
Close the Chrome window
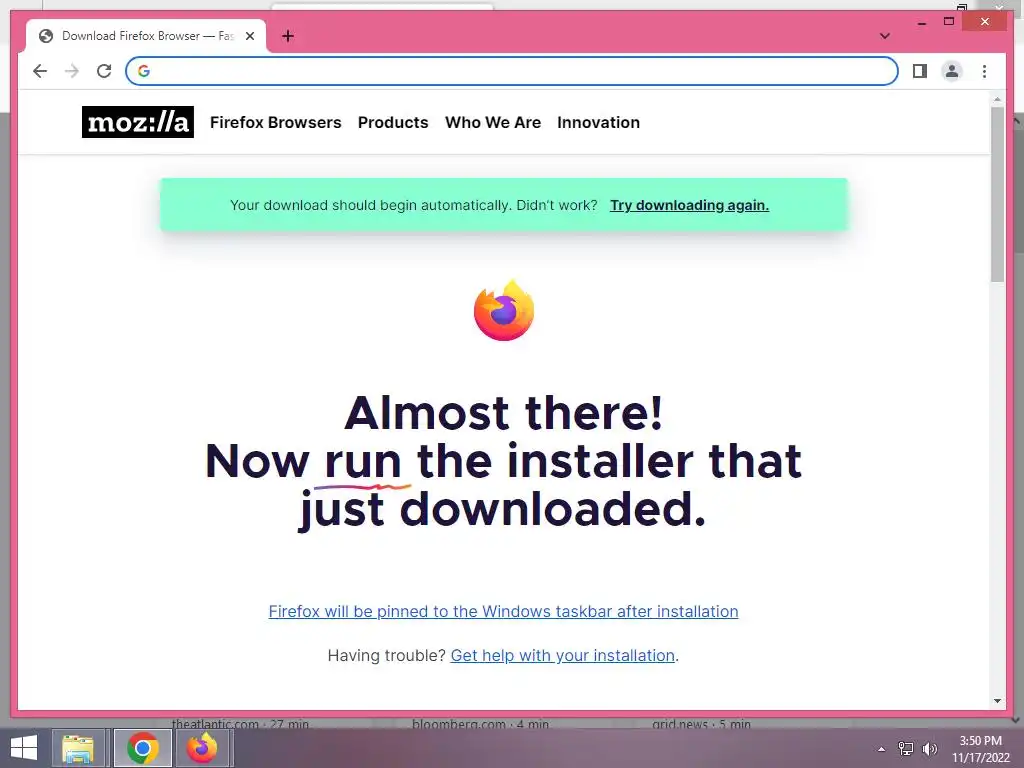click(985, 22)
